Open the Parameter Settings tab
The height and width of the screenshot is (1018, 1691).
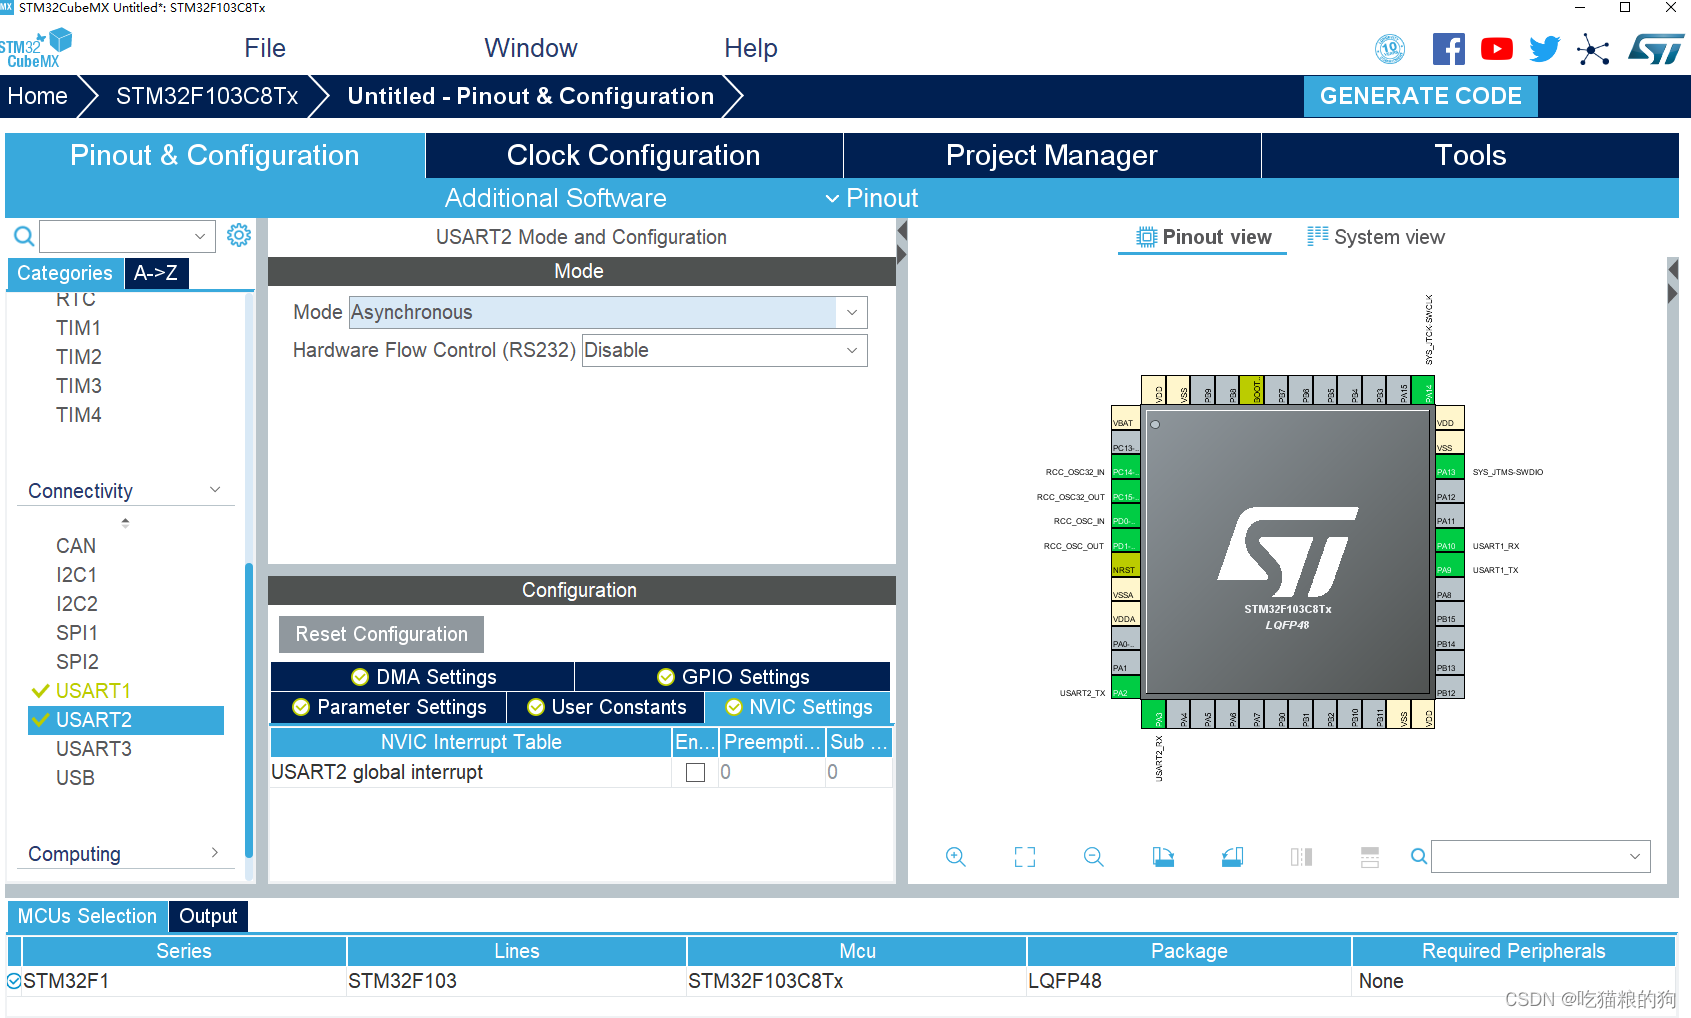point(389,707)
